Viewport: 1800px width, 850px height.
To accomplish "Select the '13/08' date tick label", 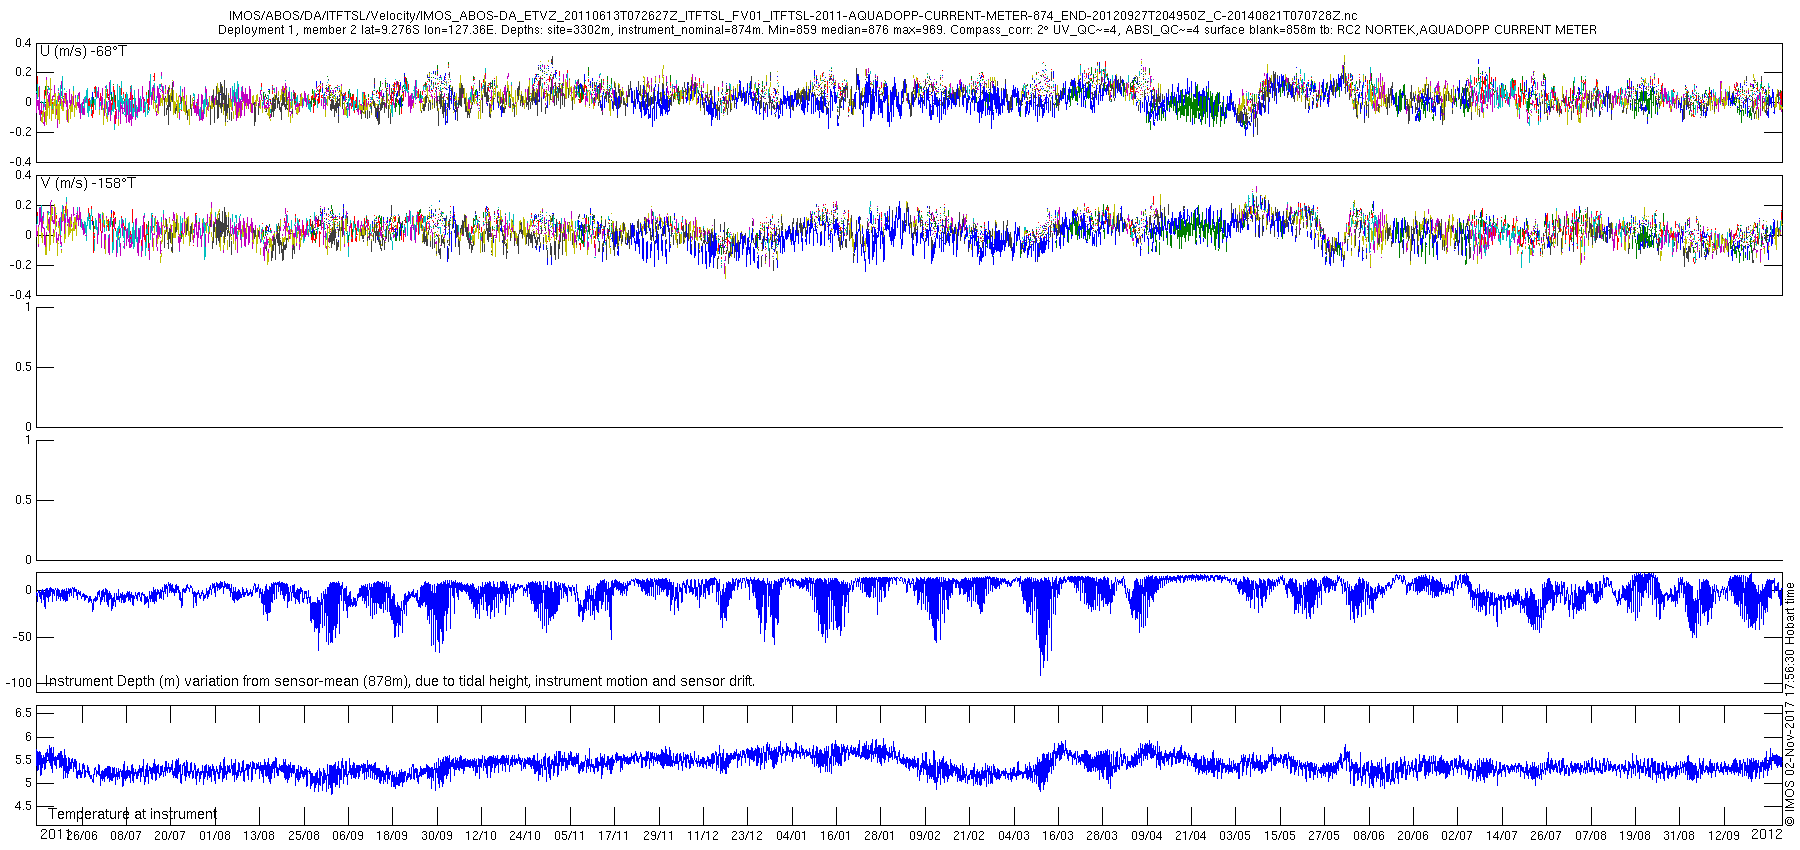I will (259, 836).
